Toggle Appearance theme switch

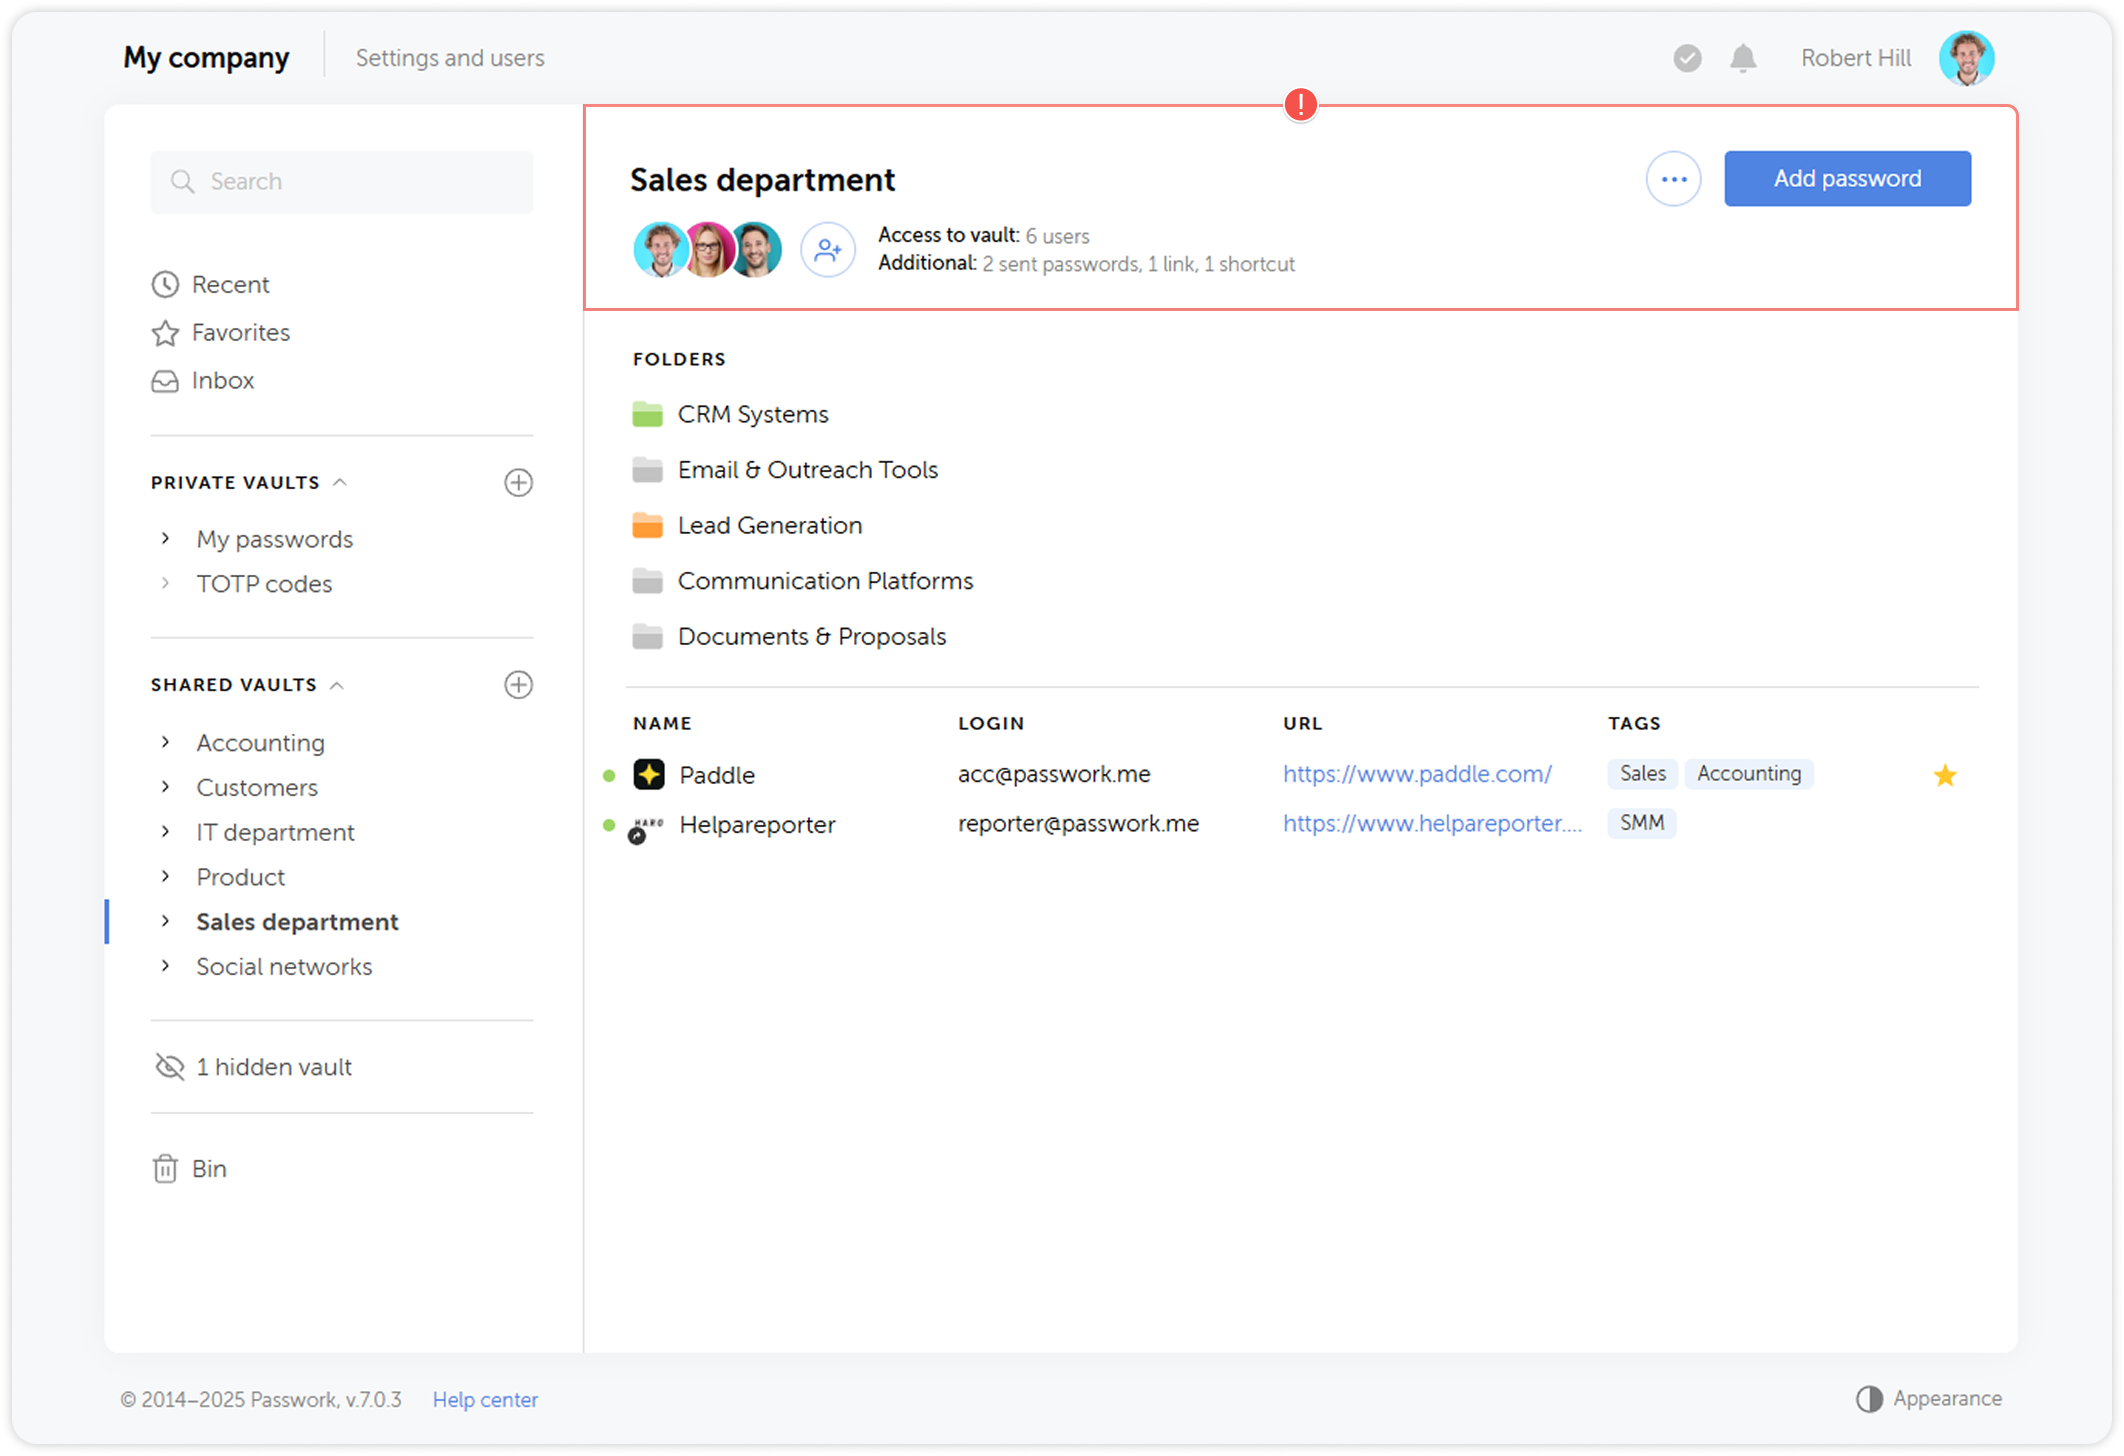(1929, 1399)
